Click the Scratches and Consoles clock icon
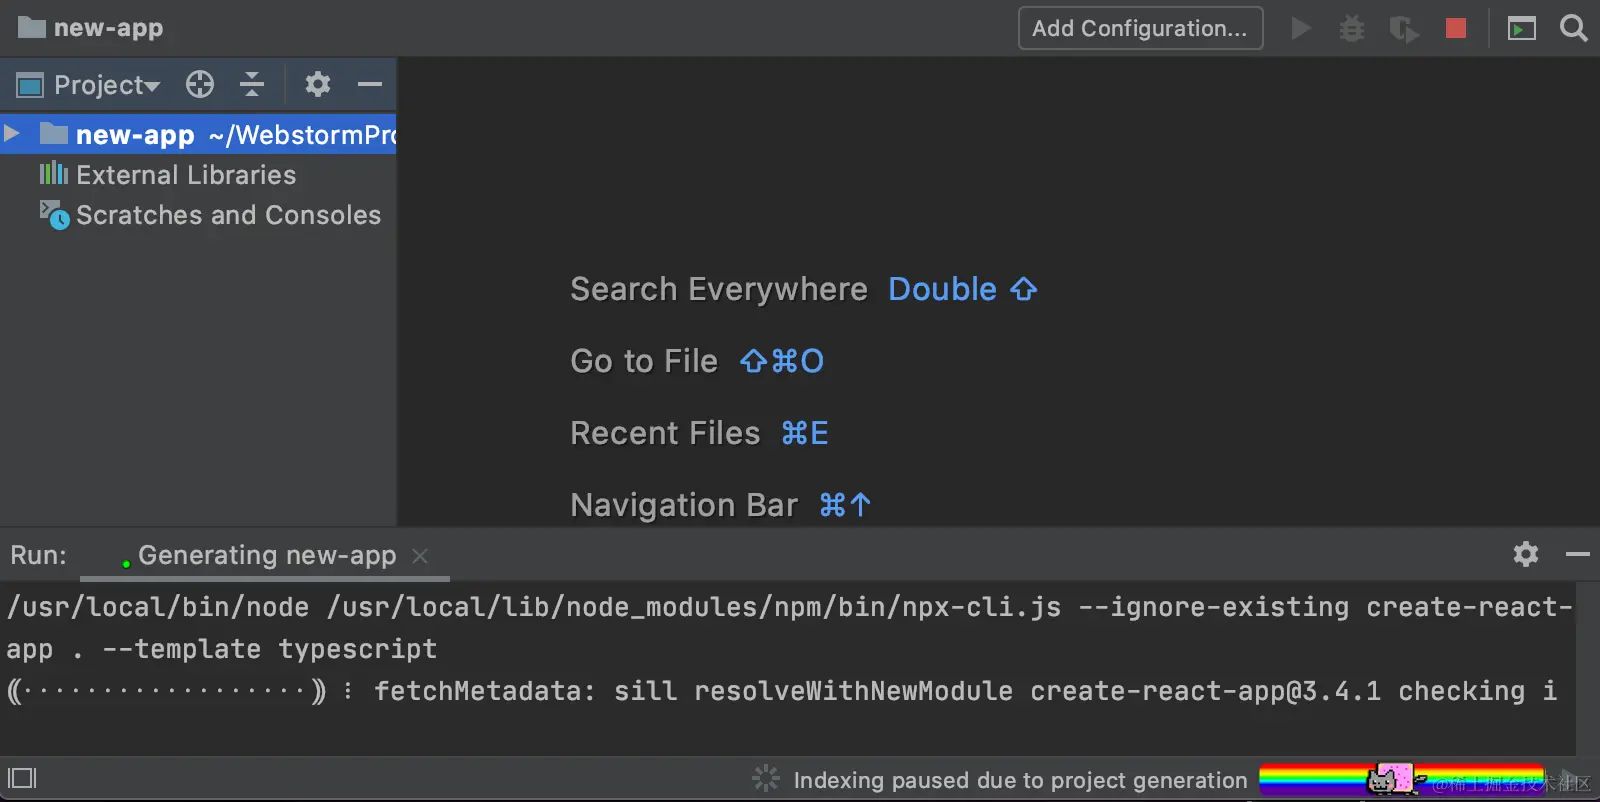 [54, 214]
